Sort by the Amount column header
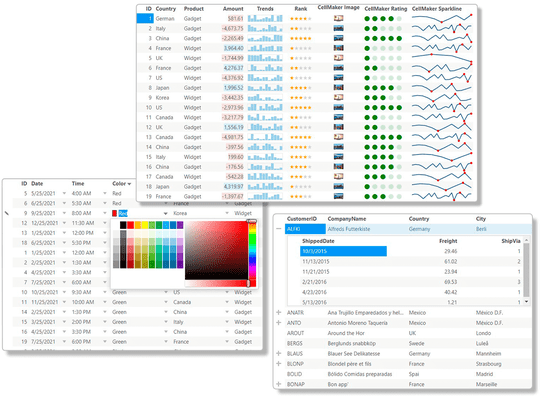This screenshot has width=541, height=400. pos(233,9)
